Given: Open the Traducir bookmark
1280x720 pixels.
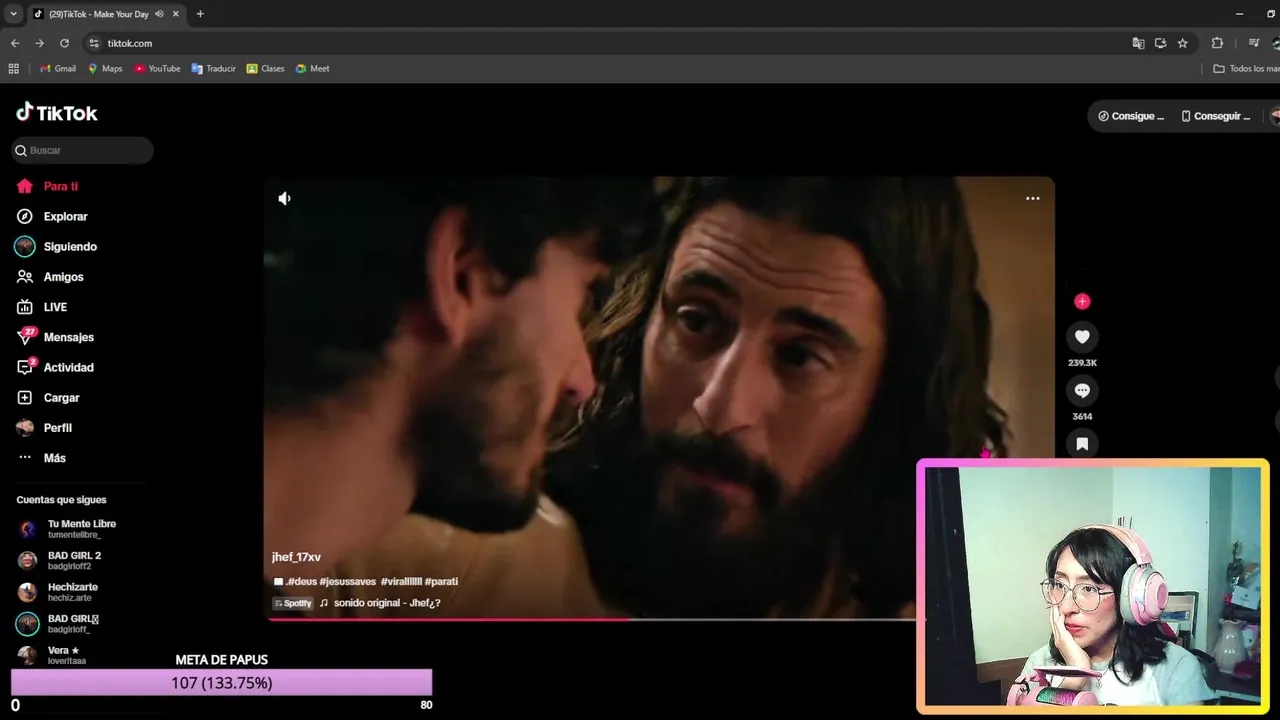Looking at the screenshot, I should [x=214, y=69].
